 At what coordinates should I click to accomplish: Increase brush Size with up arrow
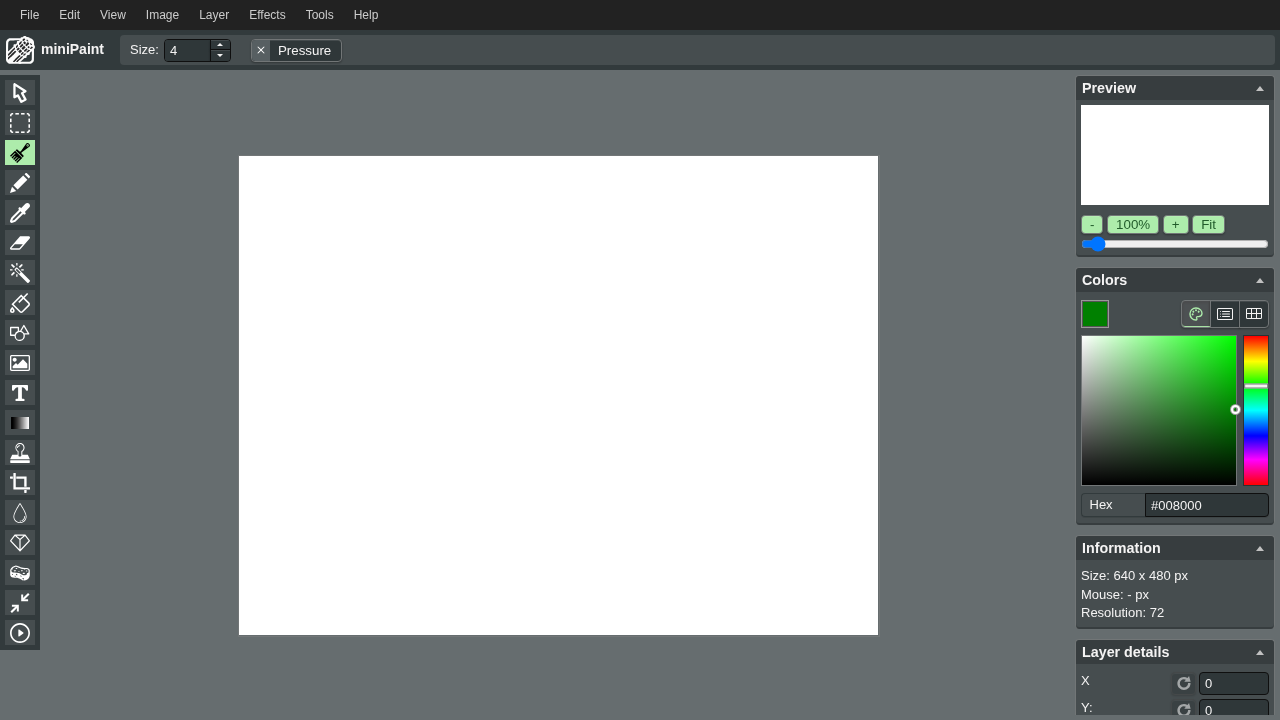pyautogui.click(x=220, y=45)
